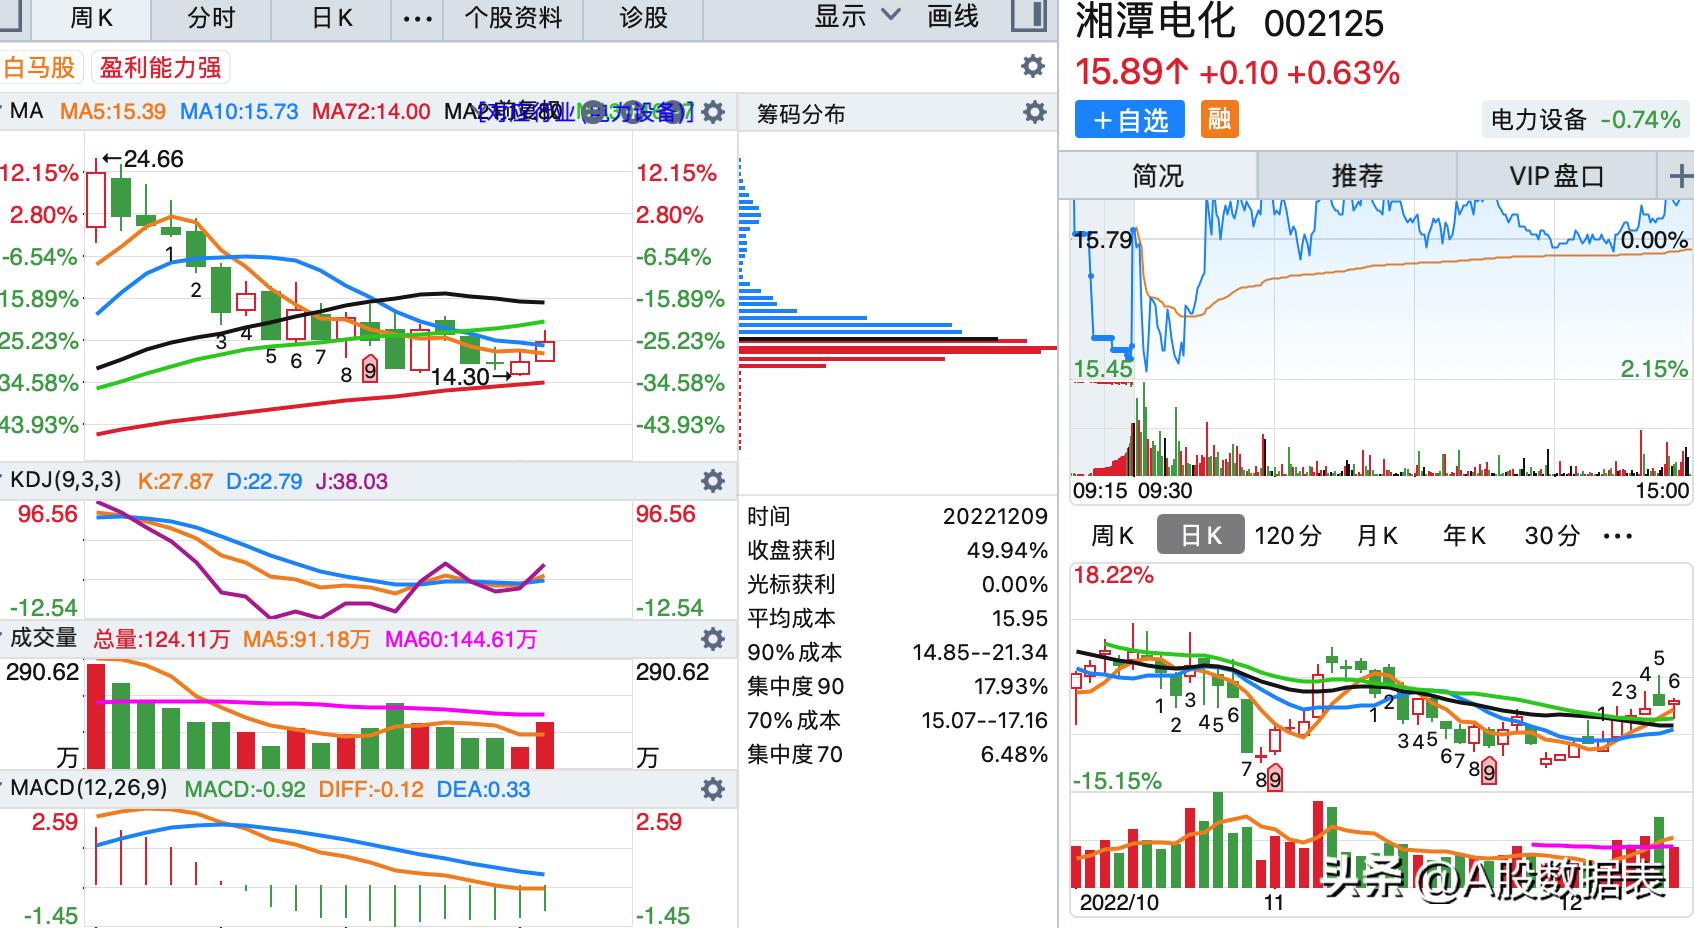Open the KDJ indicator settings gear
Screen dimensions: 1694x928
[713, 480]
